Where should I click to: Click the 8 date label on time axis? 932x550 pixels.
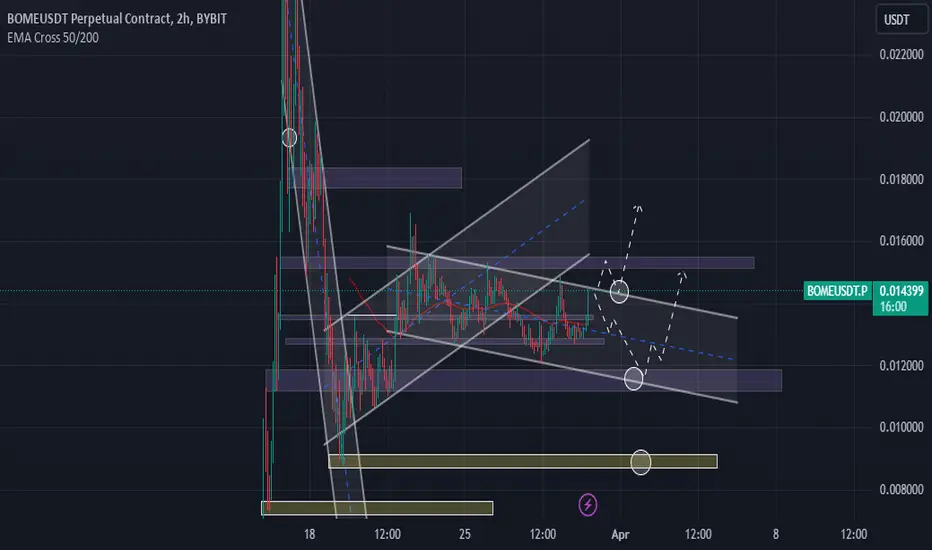776,534
